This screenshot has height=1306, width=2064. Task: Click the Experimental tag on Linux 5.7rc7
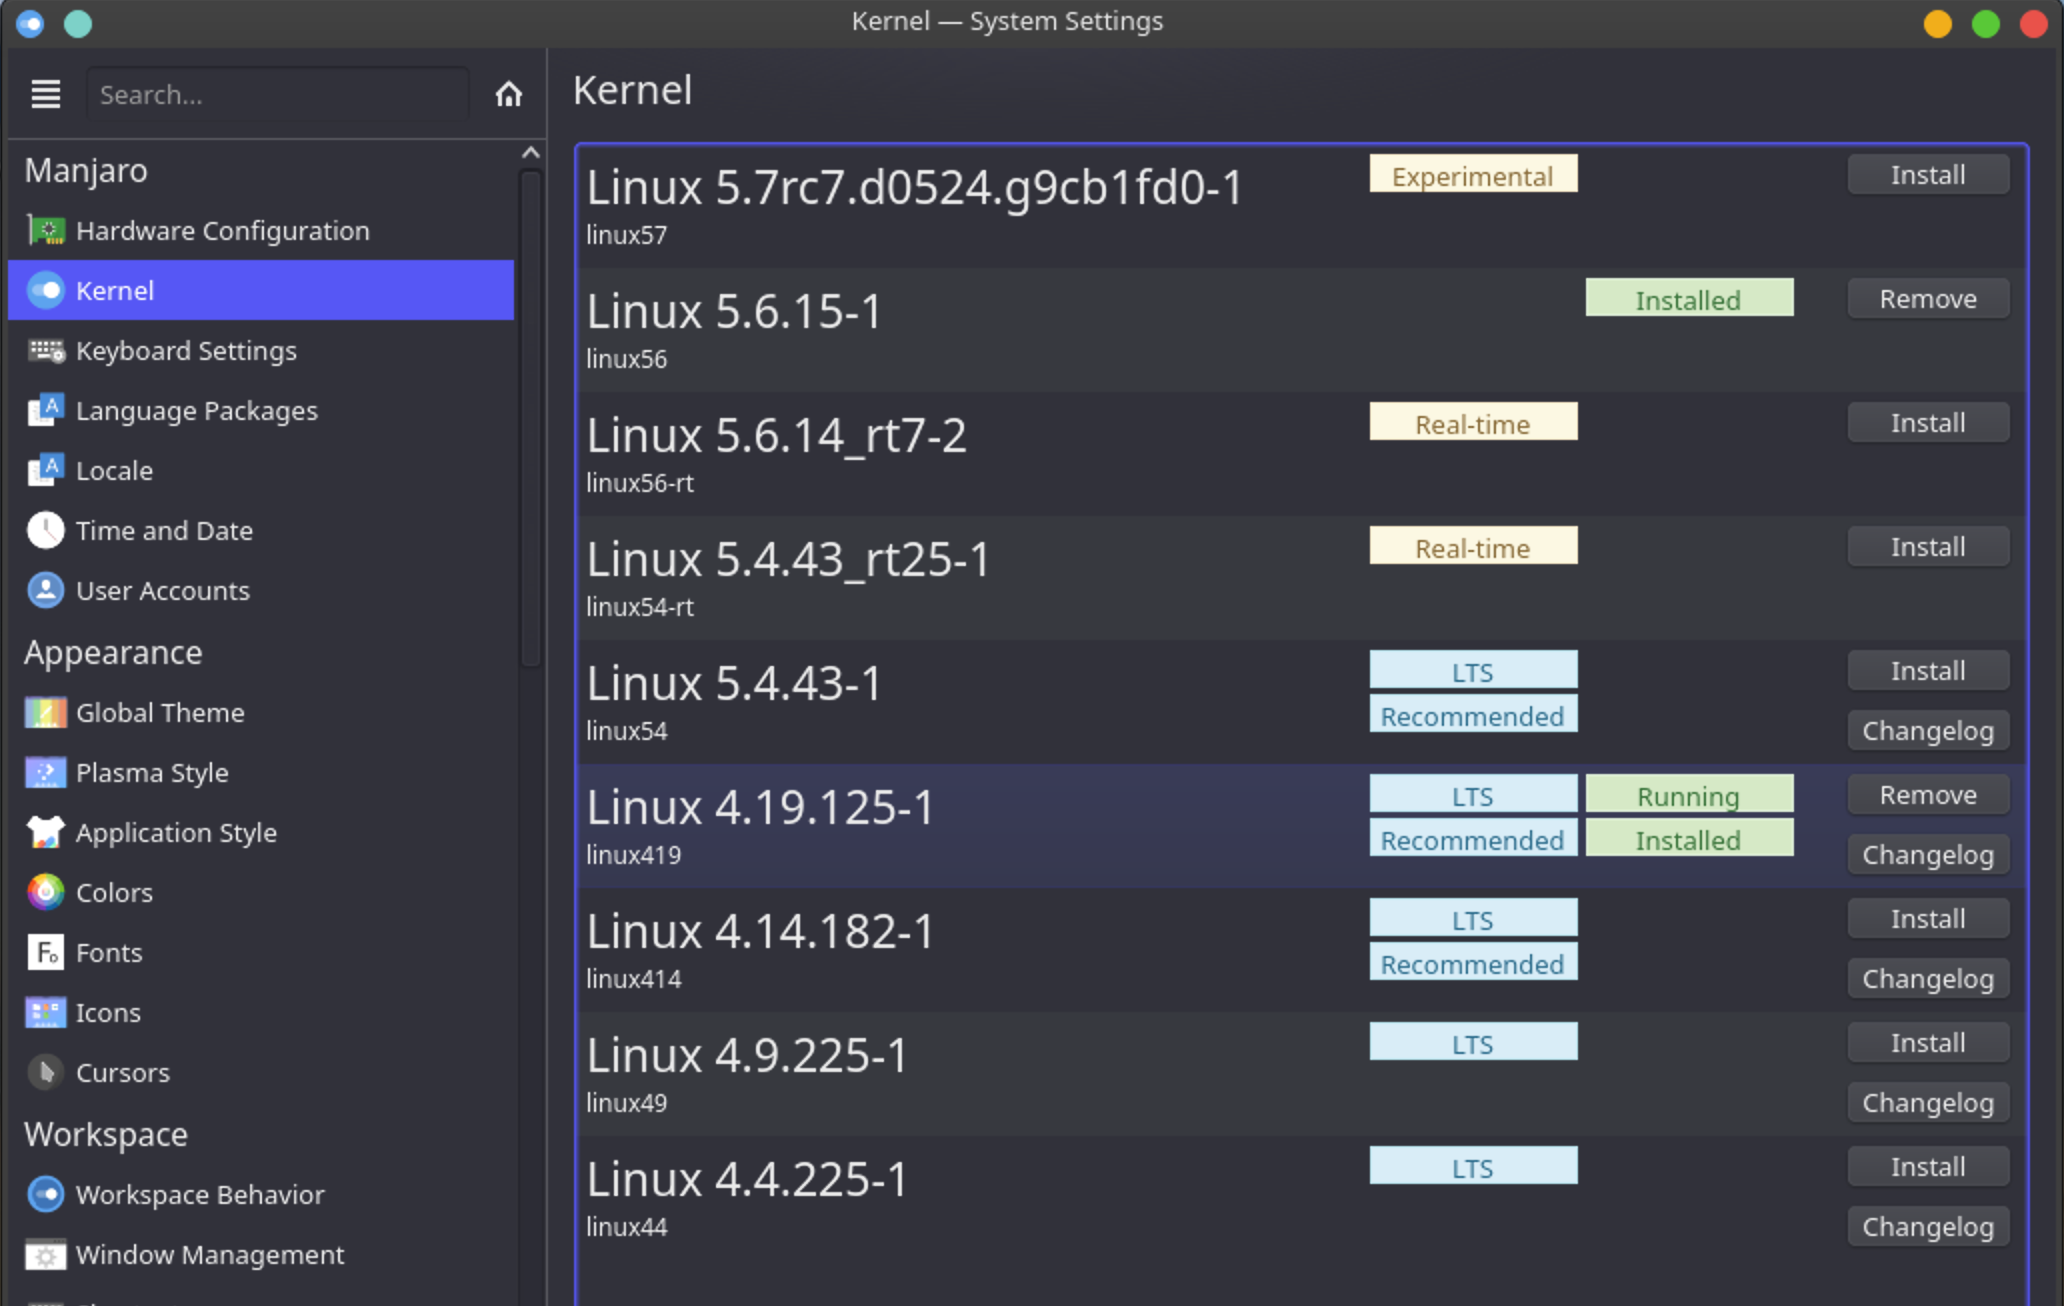pos(1473,174)
